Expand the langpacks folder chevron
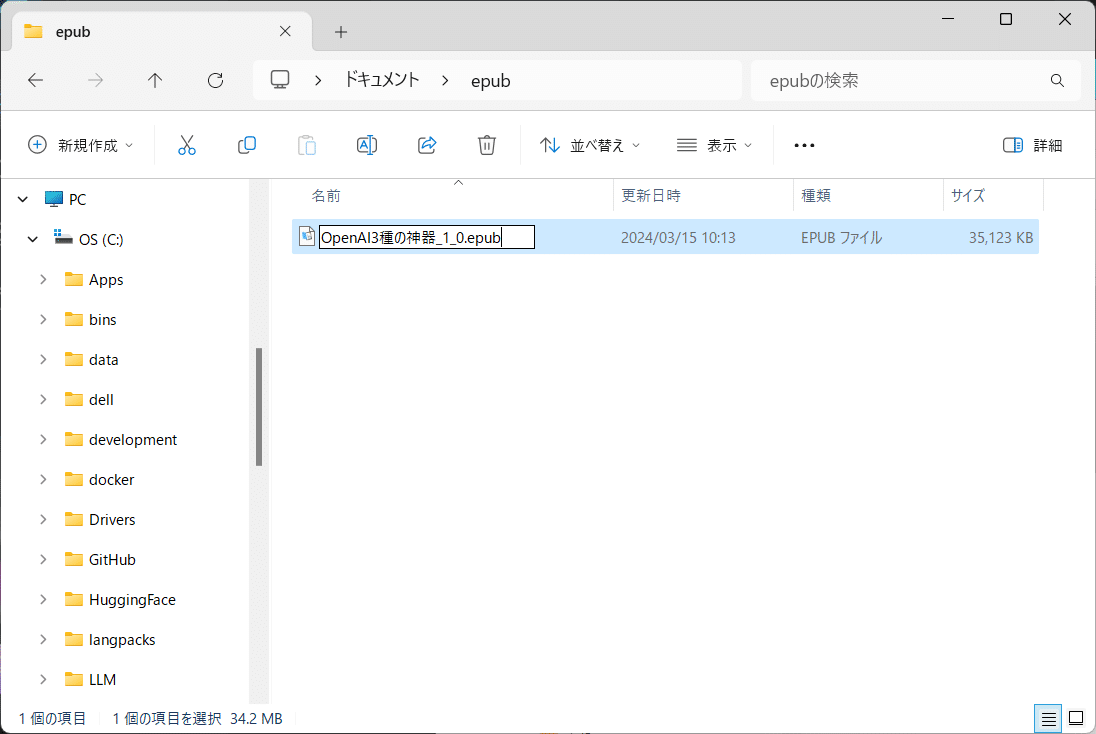 point(43,639)
